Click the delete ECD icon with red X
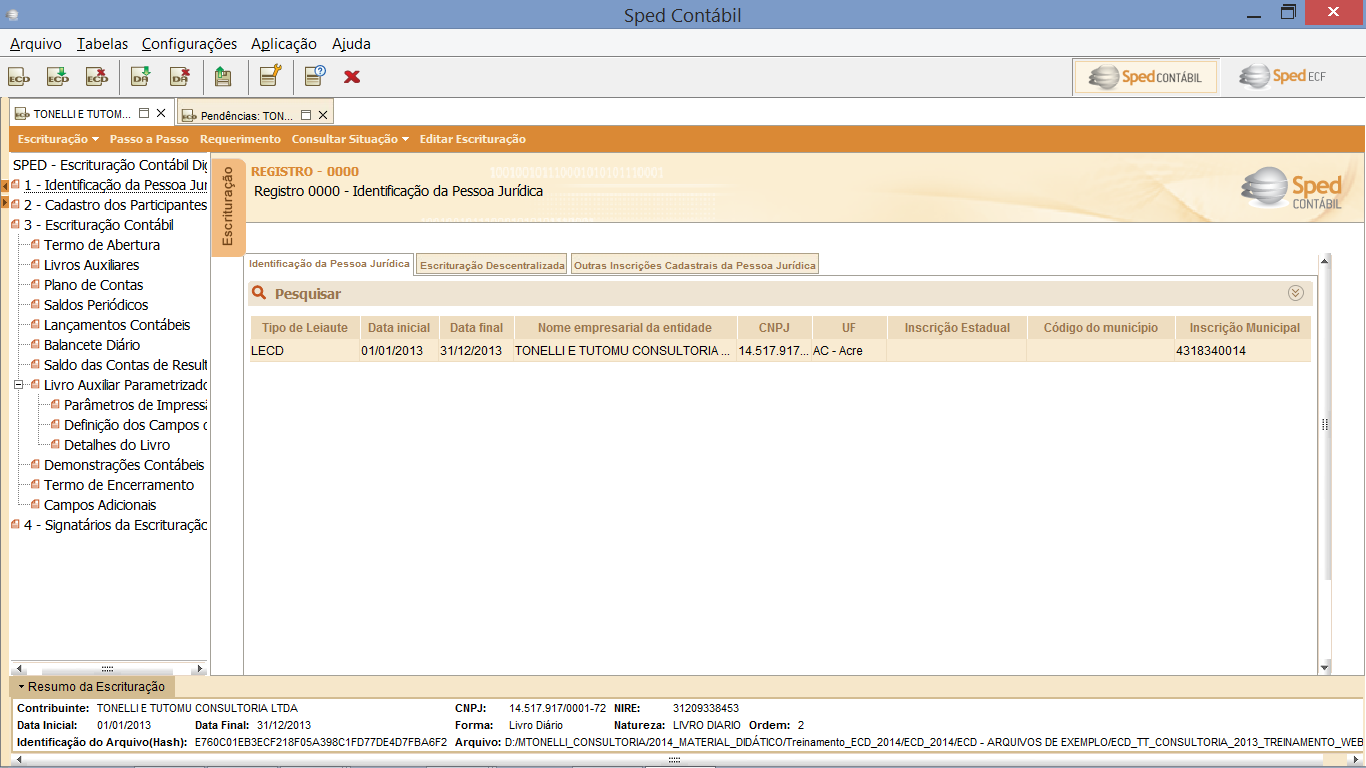 pyautogui.click(x=96, y=76)
